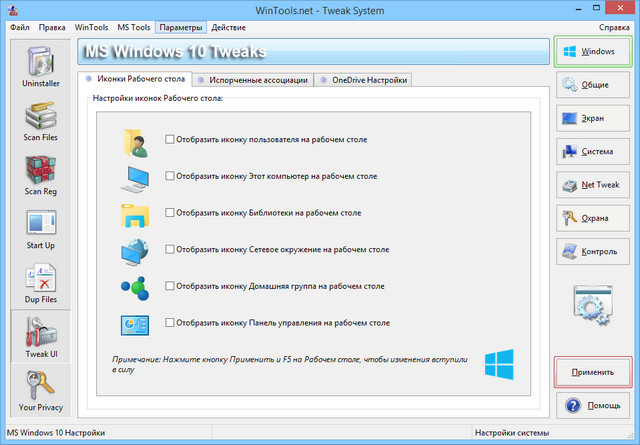Enable the Сетевое окружение icon checkbox
The height and width of the screenshot is (445, 640).
[170, 250]
